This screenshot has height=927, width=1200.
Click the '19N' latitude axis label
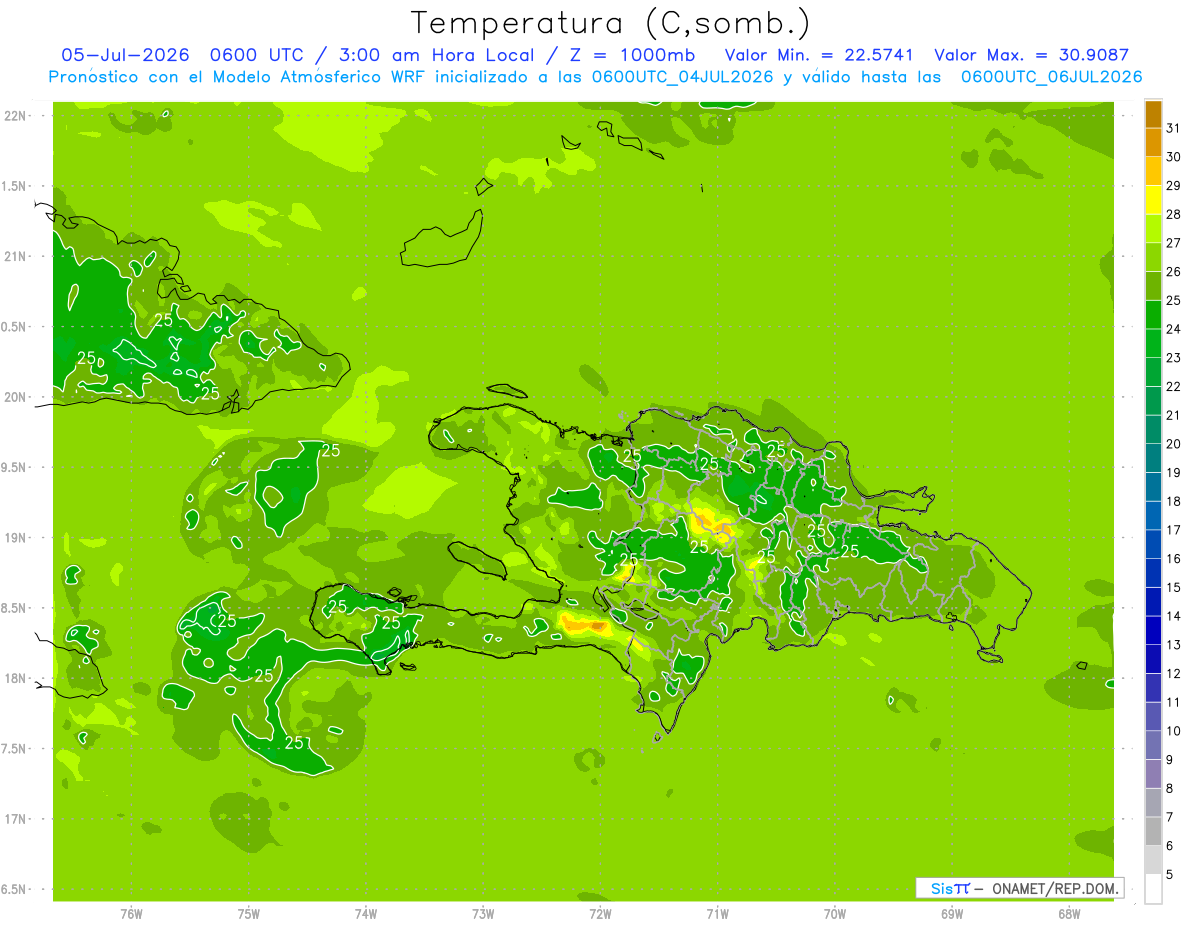tap(15, 538)
